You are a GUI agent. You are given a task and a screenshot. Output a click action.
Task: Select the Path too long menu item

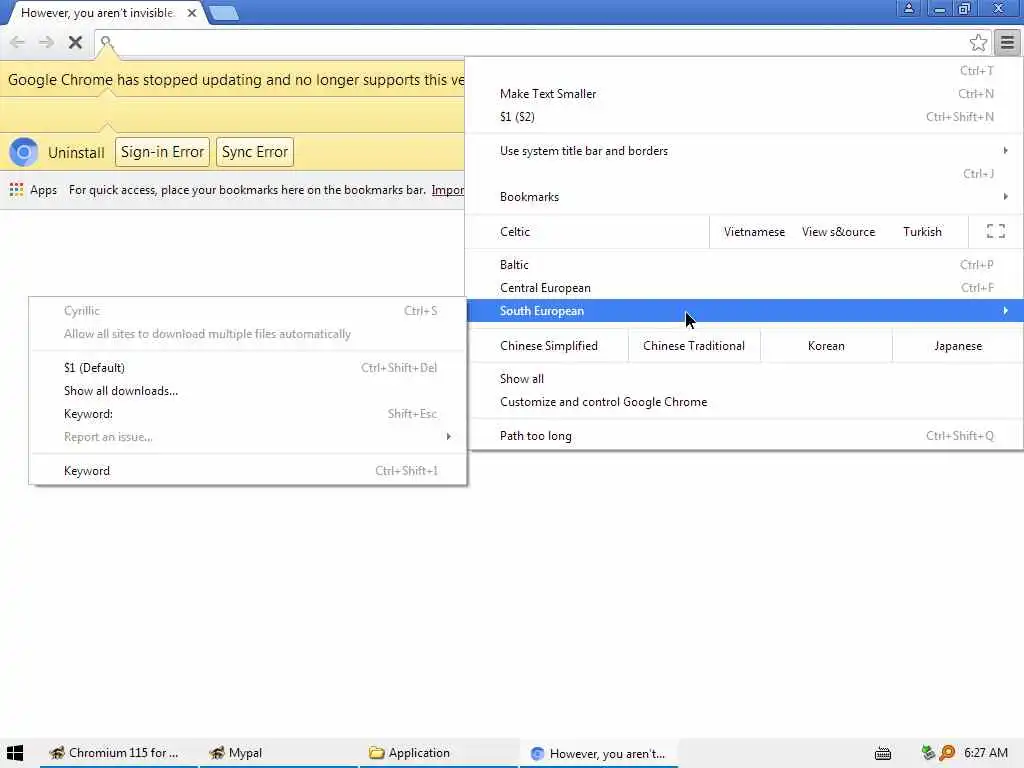(x=746, y=436)
